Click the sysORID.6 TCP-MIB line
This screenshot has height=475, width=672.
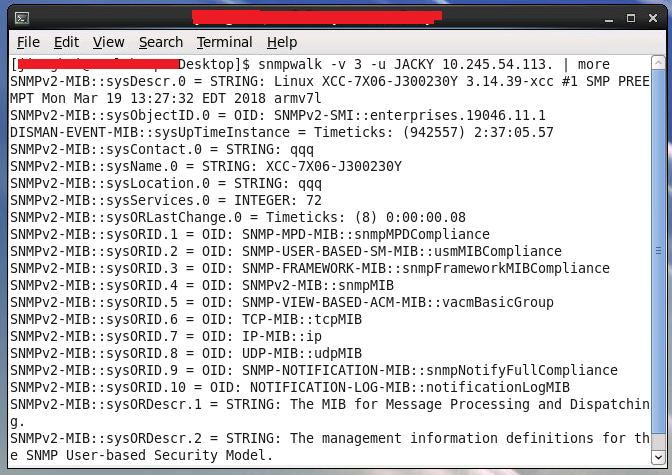point(186,319)
